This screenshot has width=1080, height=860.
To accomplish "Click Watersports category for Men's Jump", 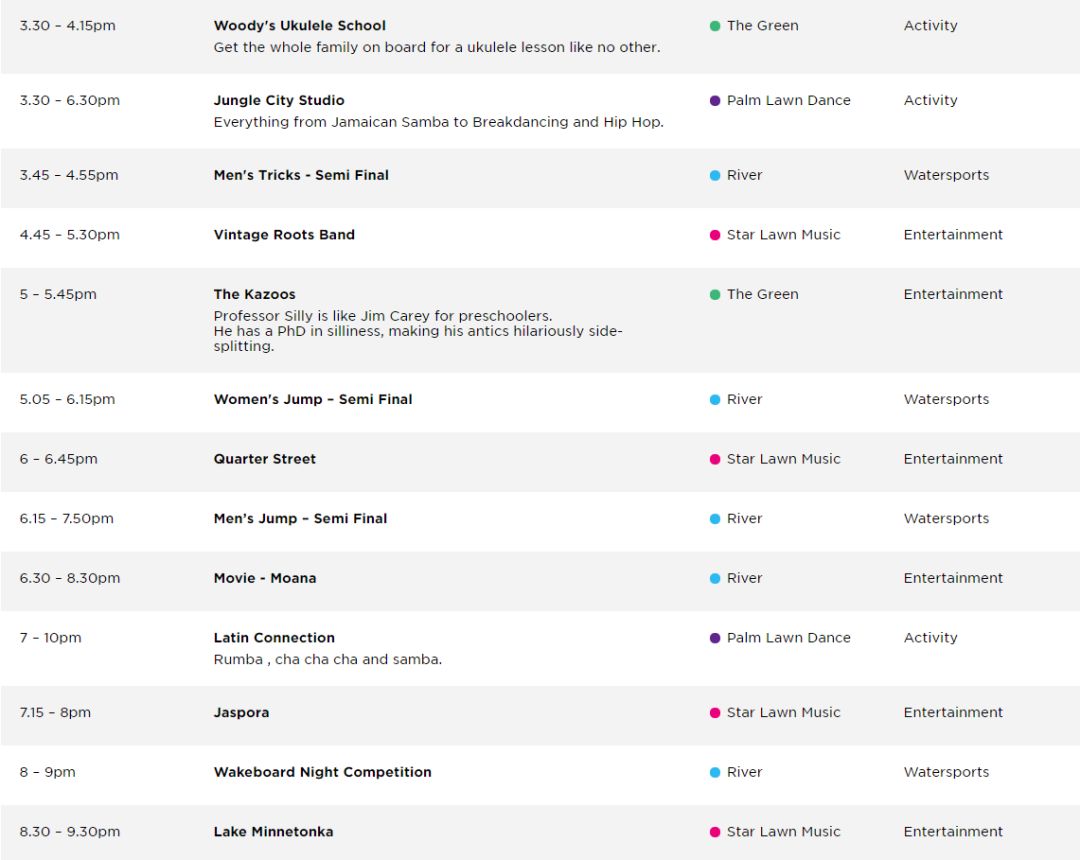I will [946, 518].
